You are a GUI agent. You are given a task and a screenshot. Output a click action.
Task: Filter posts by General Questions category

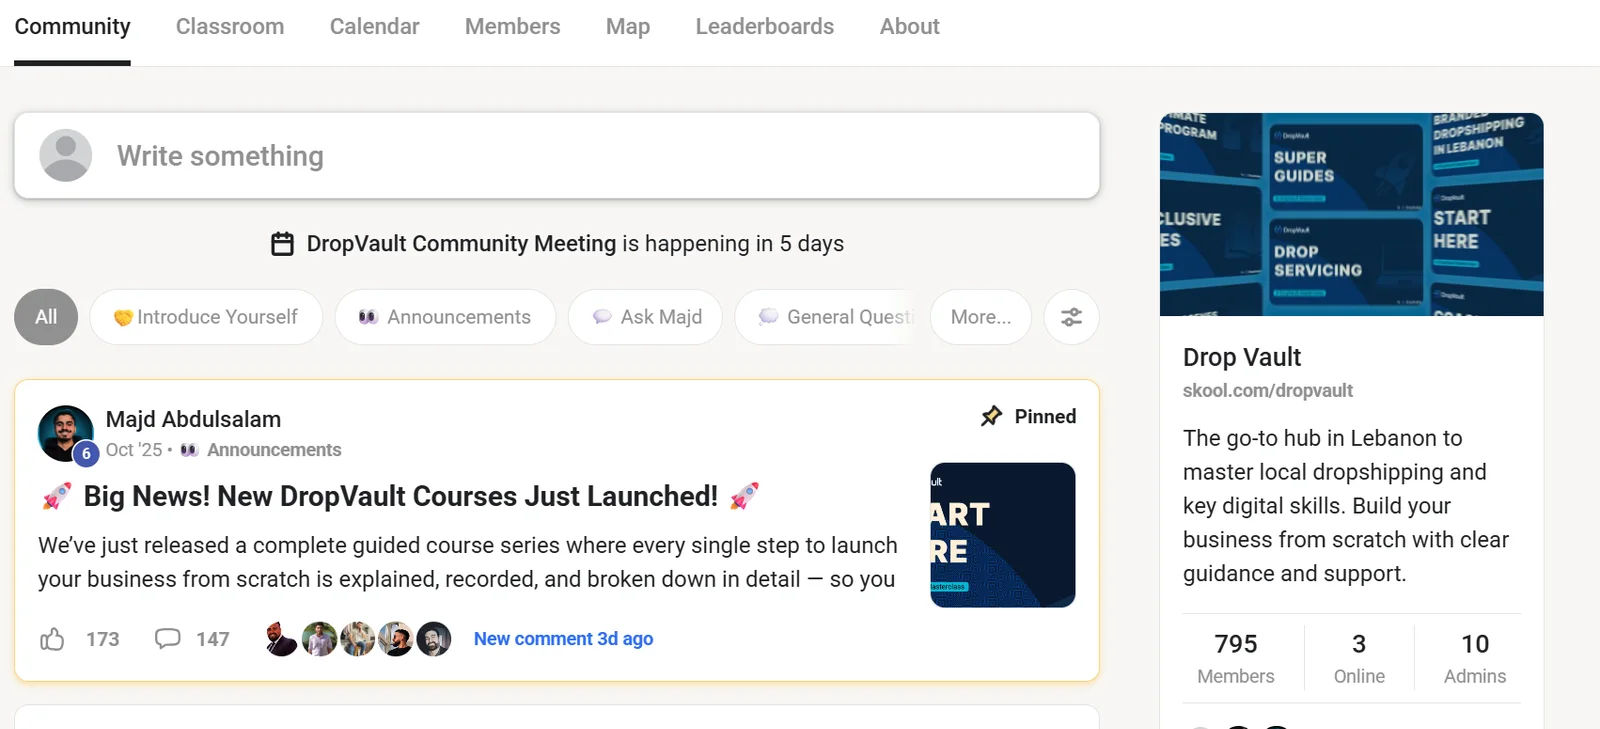pyautogui.click(x=826, y=317)
